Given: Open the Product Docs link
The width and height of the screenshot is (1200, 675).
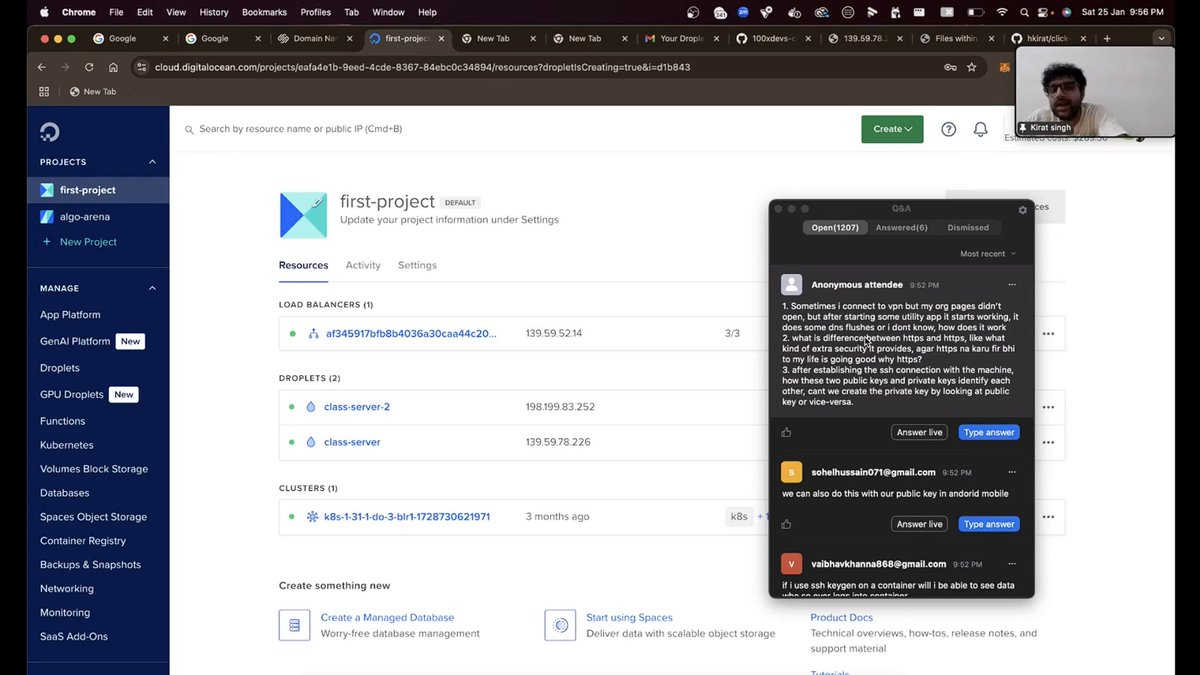Looking at the screenshot, I should [x=841, y=618].
